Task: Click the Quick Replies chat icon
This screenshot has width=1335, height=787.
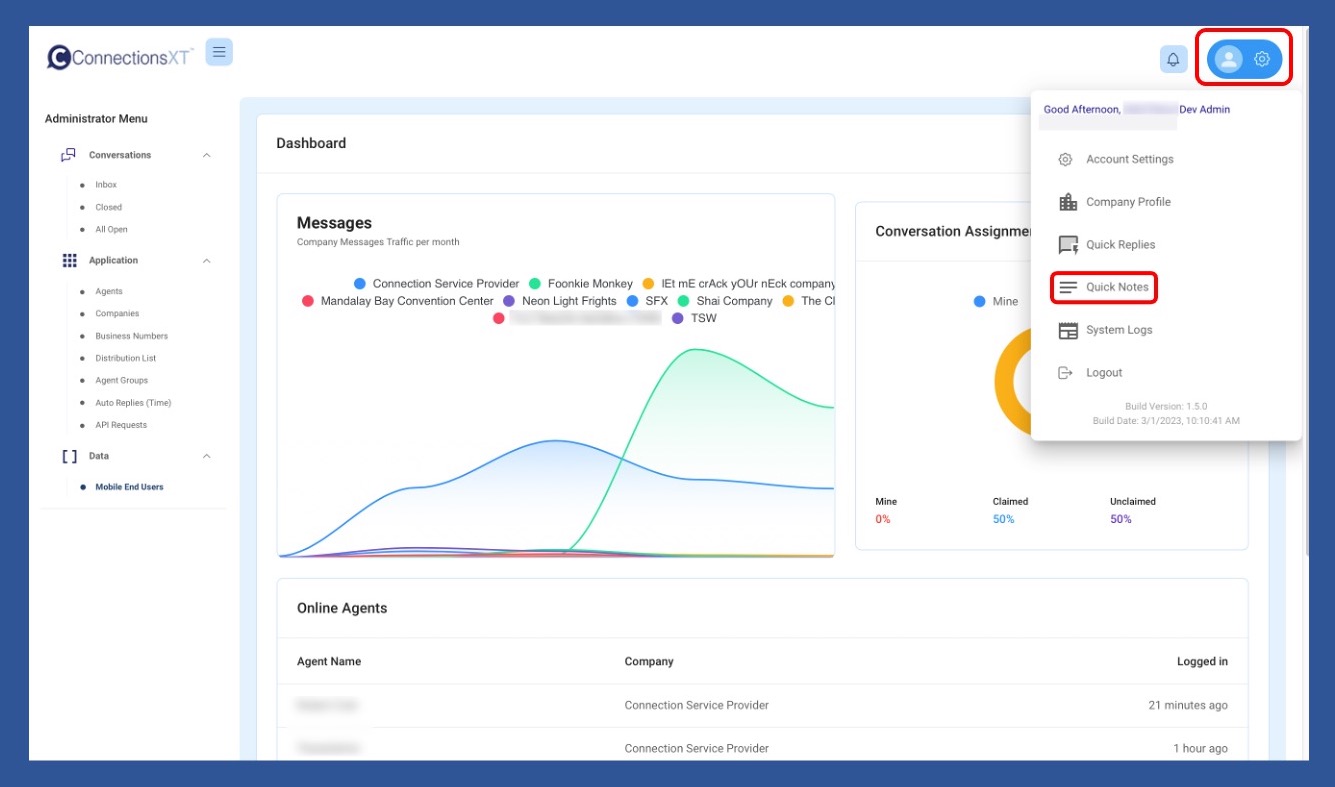Action: (x=1068, y=245)
